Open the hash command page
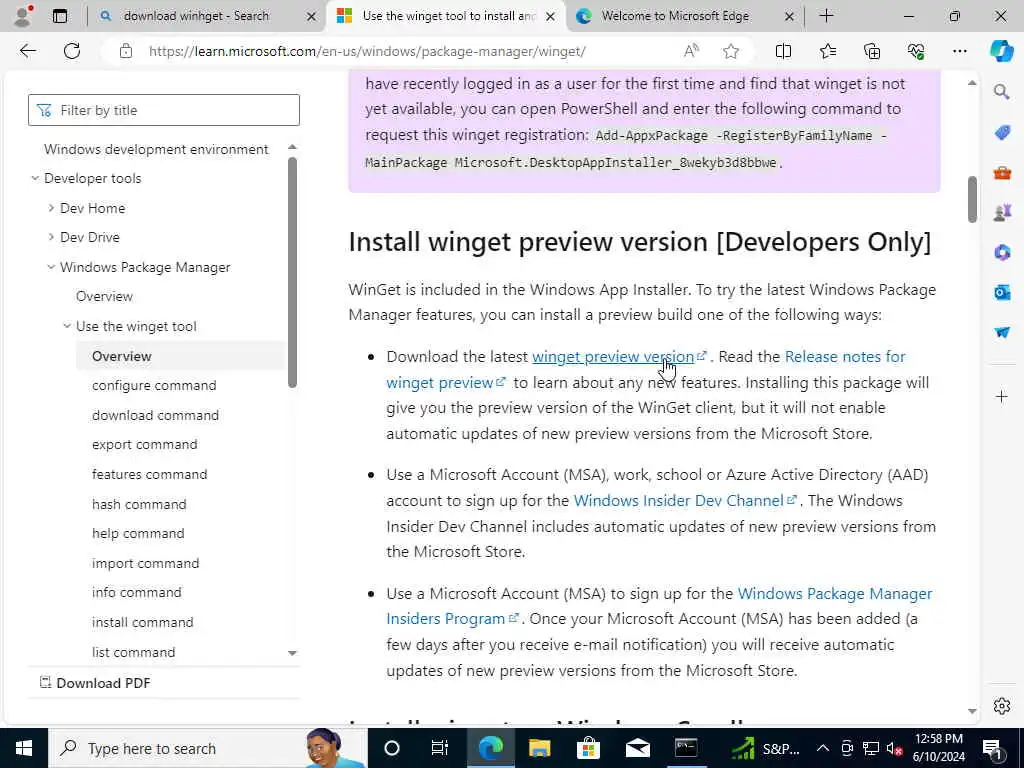The image size is (1024, 768). tap(139, 504)
